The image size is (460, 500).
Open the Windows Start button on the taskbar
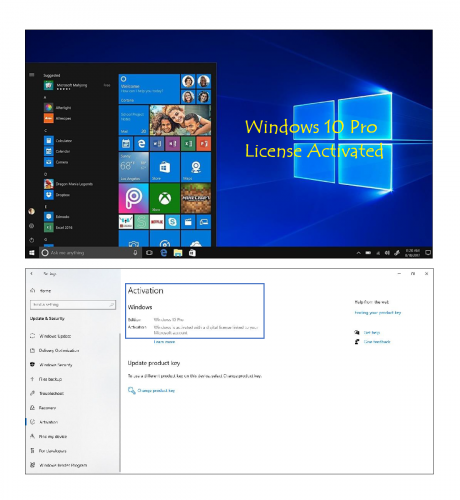pyautogui.click(x=32, y=253)
